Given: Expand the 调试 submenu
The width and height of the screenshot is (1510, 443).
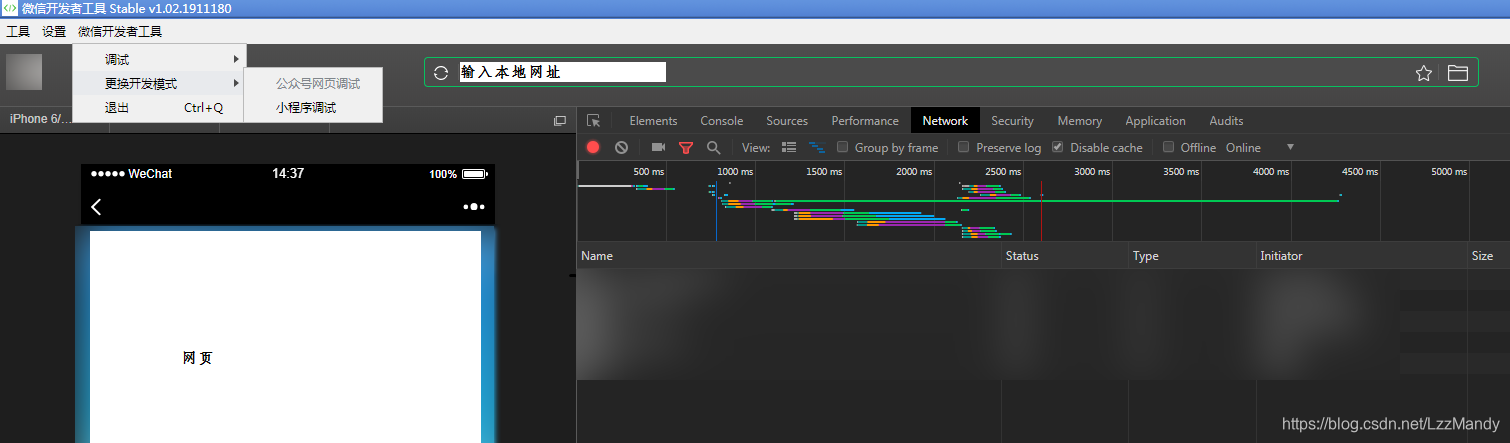Looking at the screenshot, I should (158, 59).
